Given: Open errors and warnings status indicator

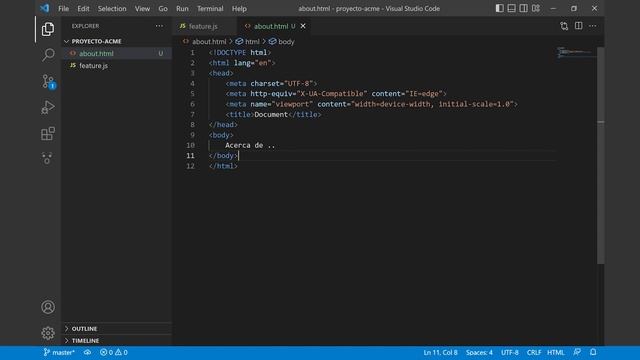Looking at the screenshot, I should pyautogui.click(x=114, y=352).
